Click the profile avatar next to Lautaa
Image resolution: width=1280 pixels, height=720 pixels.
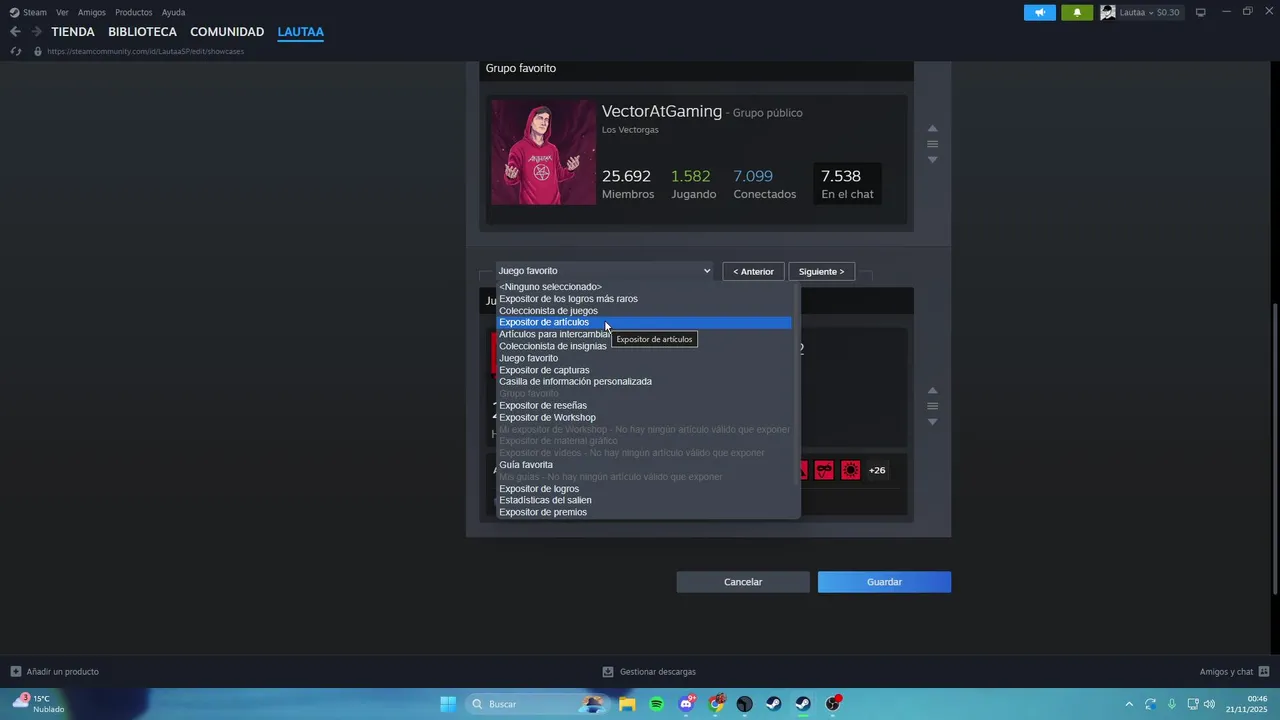click(1108, 12)
